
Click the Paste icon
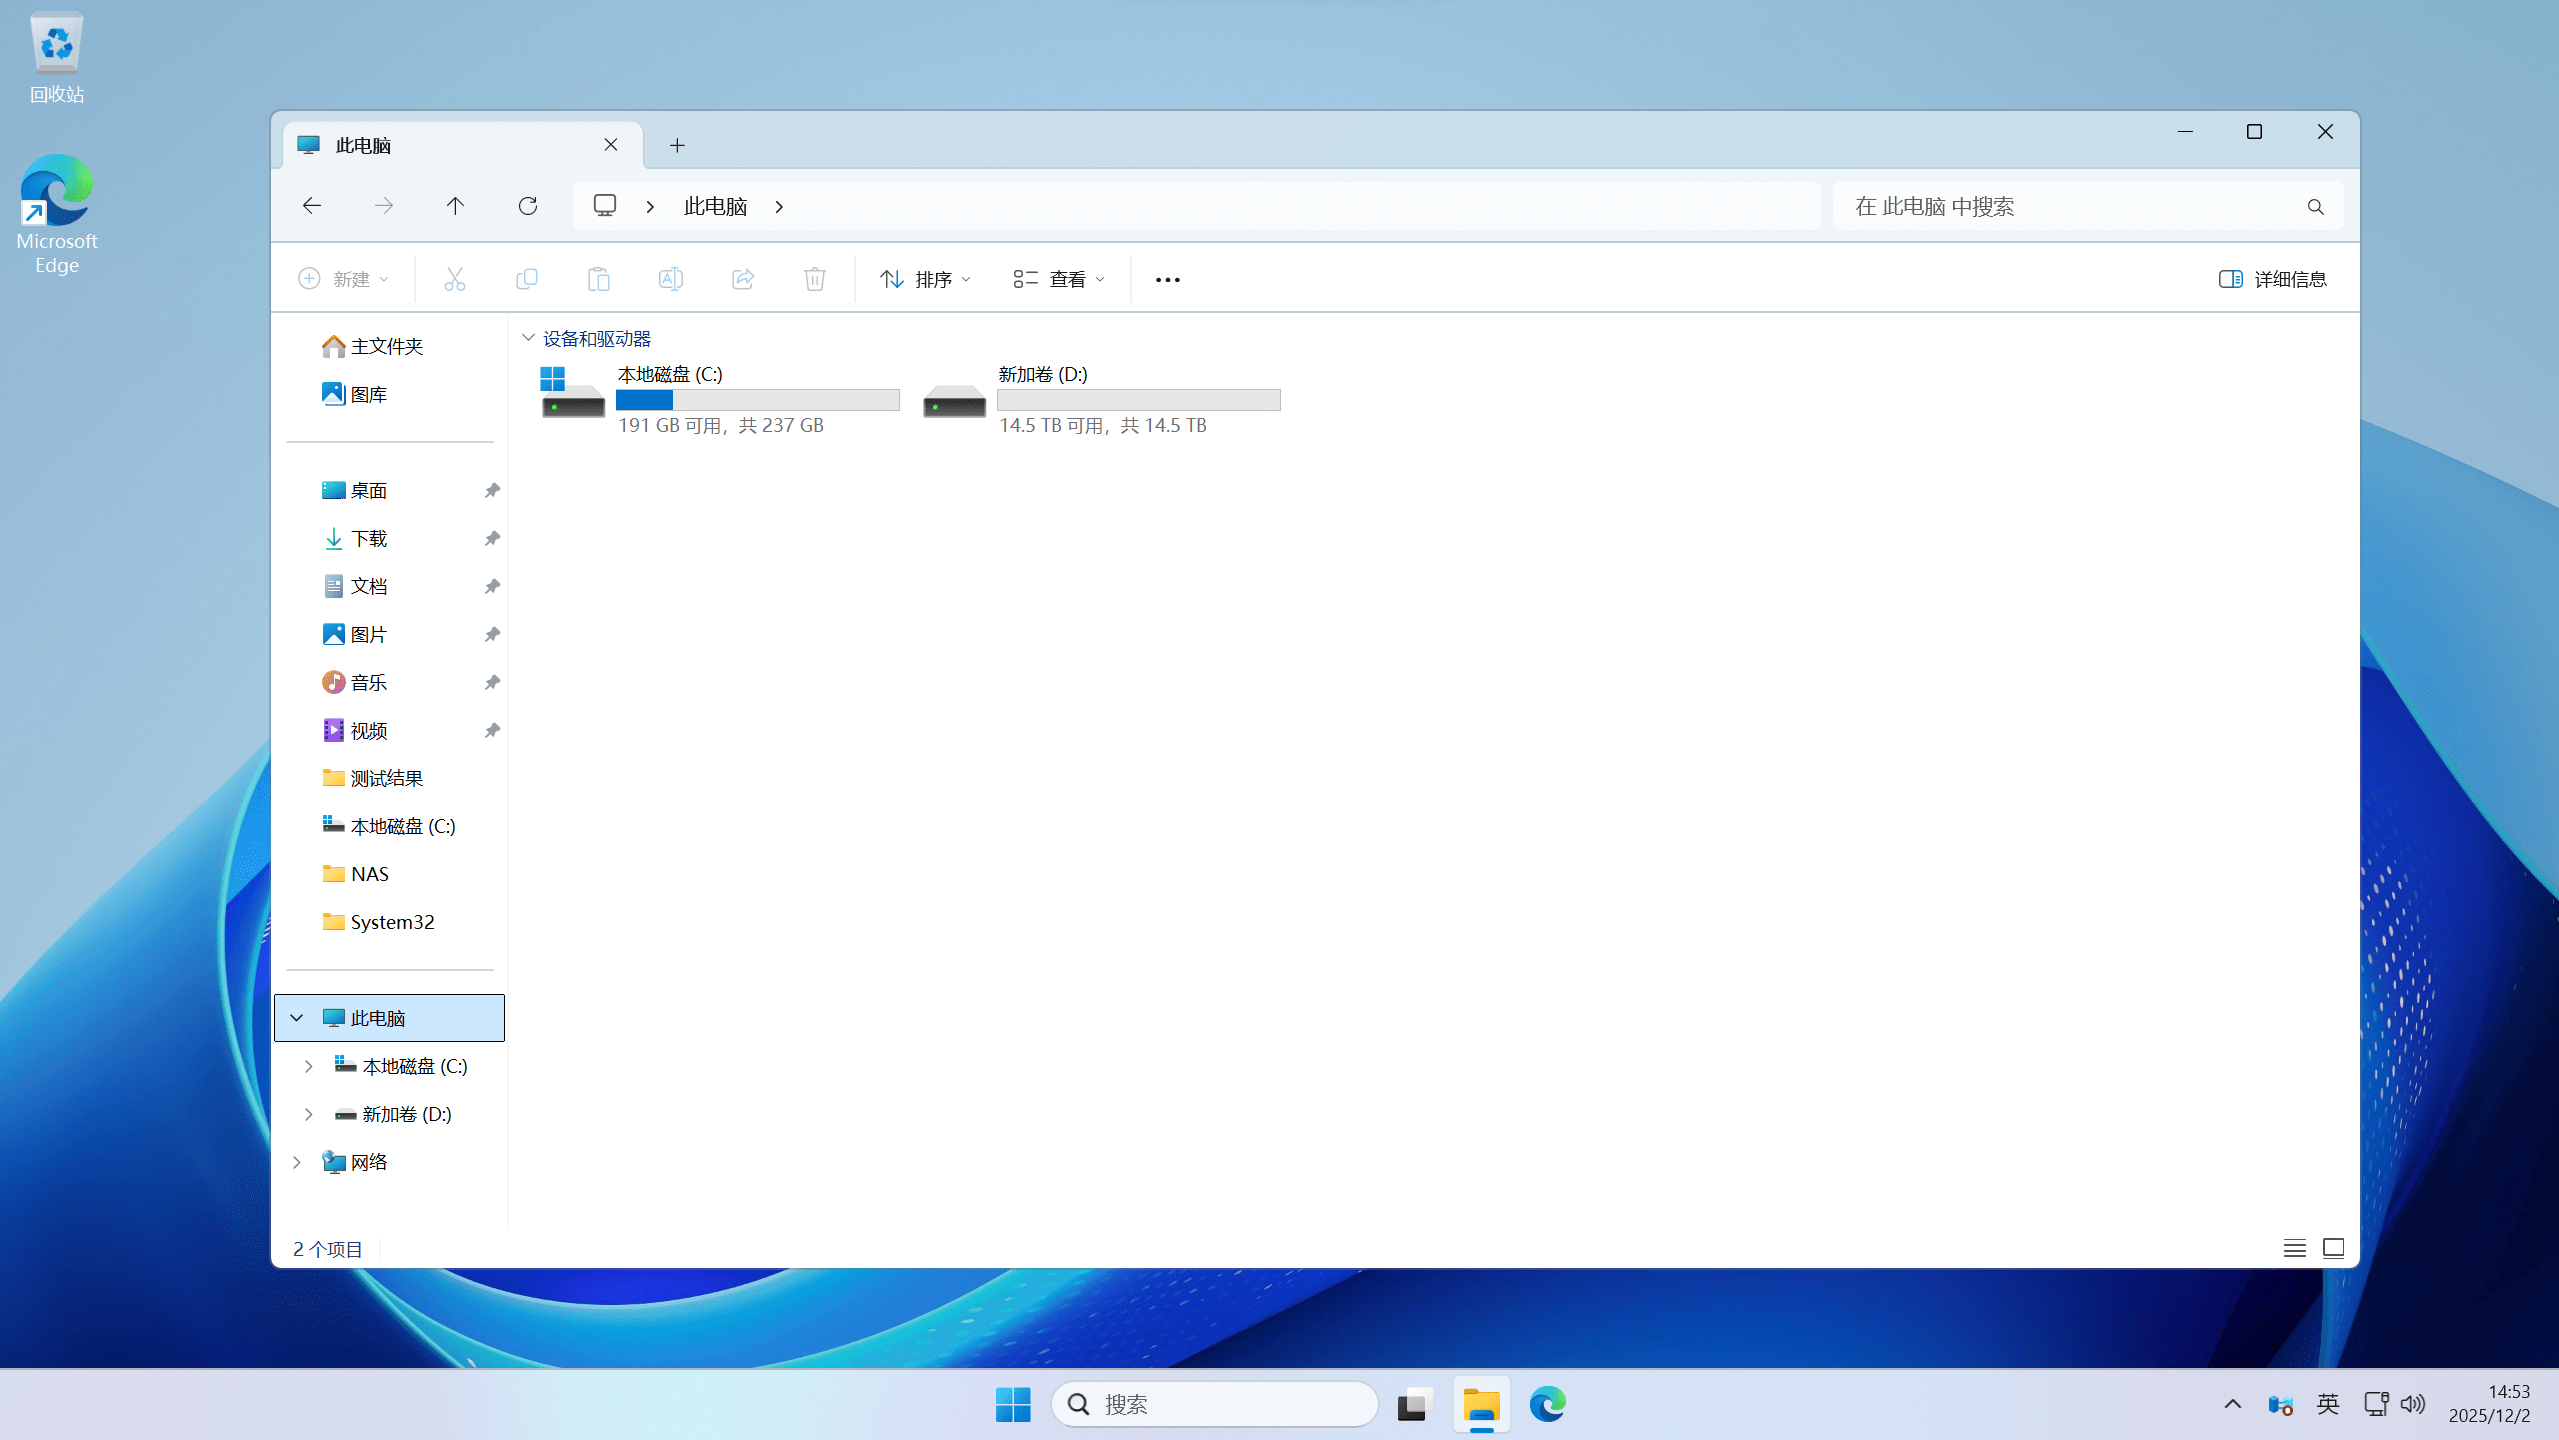coord(598,279)
